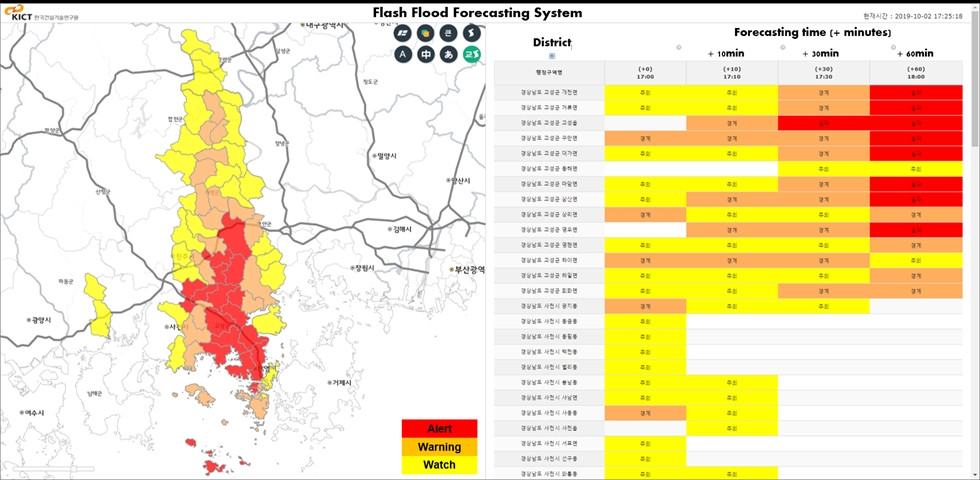Switch map labels to English 'A' icon
The width and height of the screenshot is (980, 480).
pos(403,54)
